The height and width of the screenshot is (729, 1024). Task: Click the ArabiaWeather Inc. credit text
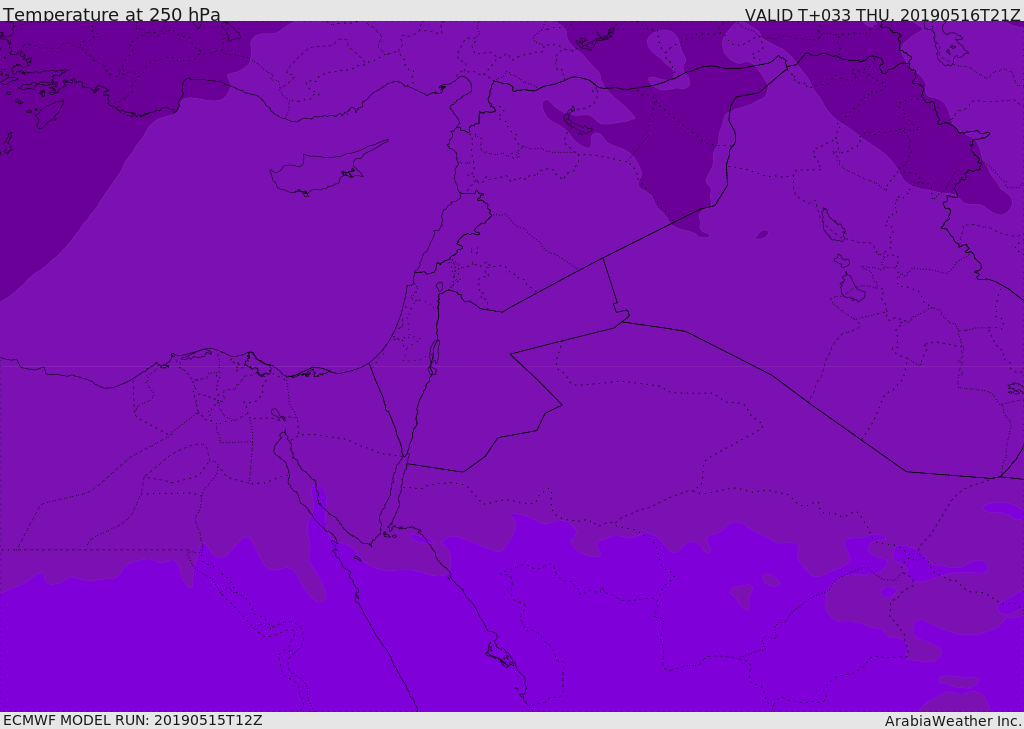[952, 721]
